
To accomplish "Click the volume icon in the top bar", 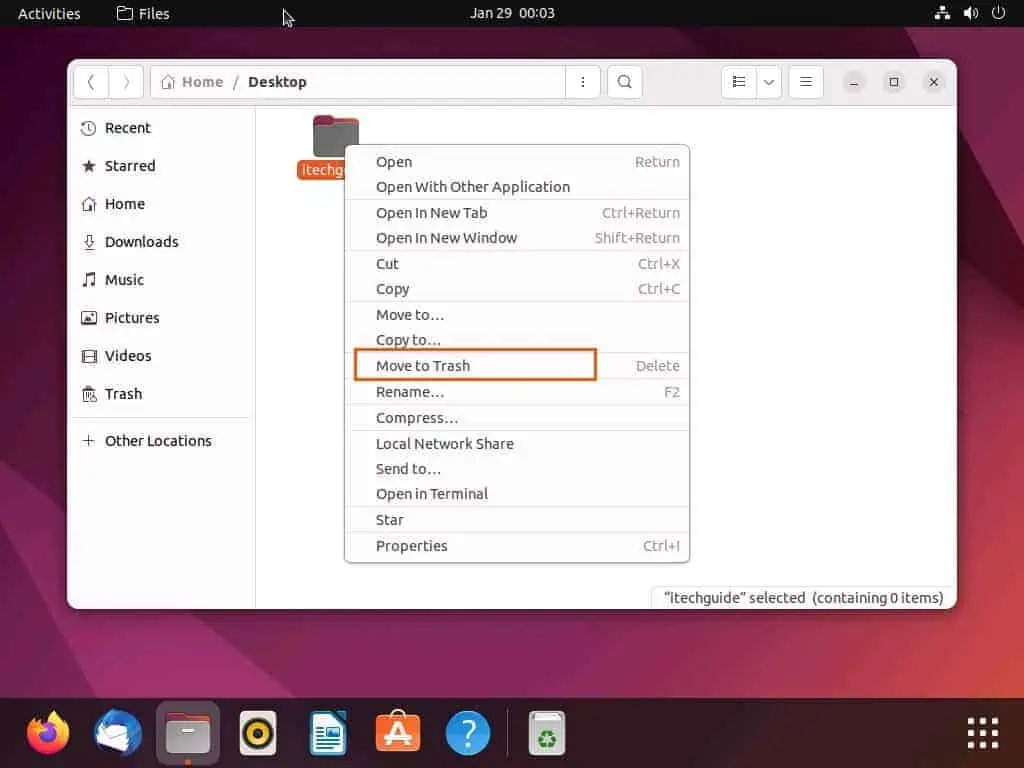I will 969,13.
